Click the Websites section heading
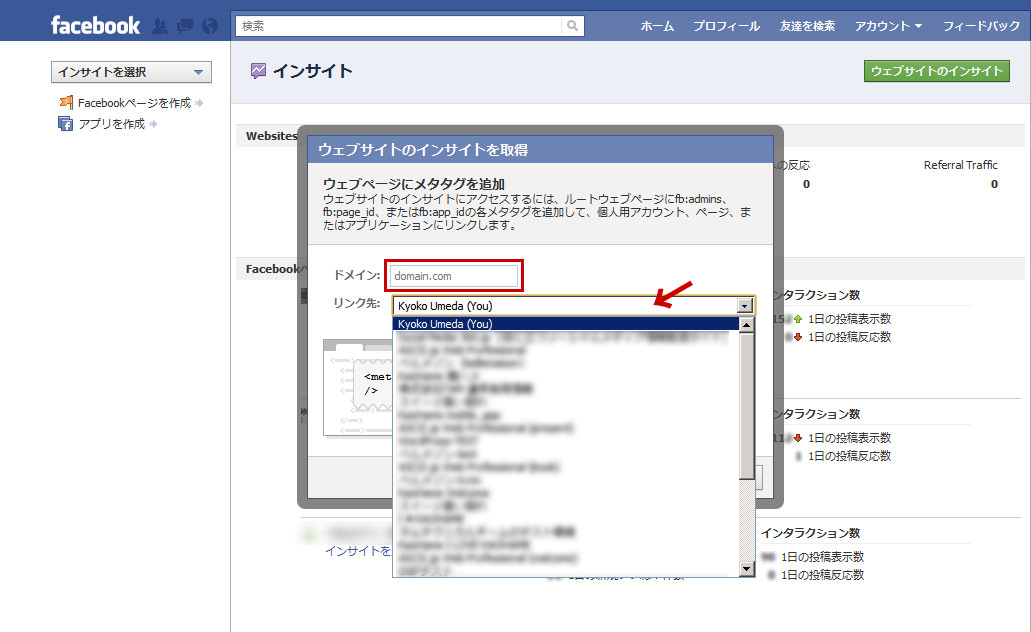 pyautogui.click(x=272, y=136)
